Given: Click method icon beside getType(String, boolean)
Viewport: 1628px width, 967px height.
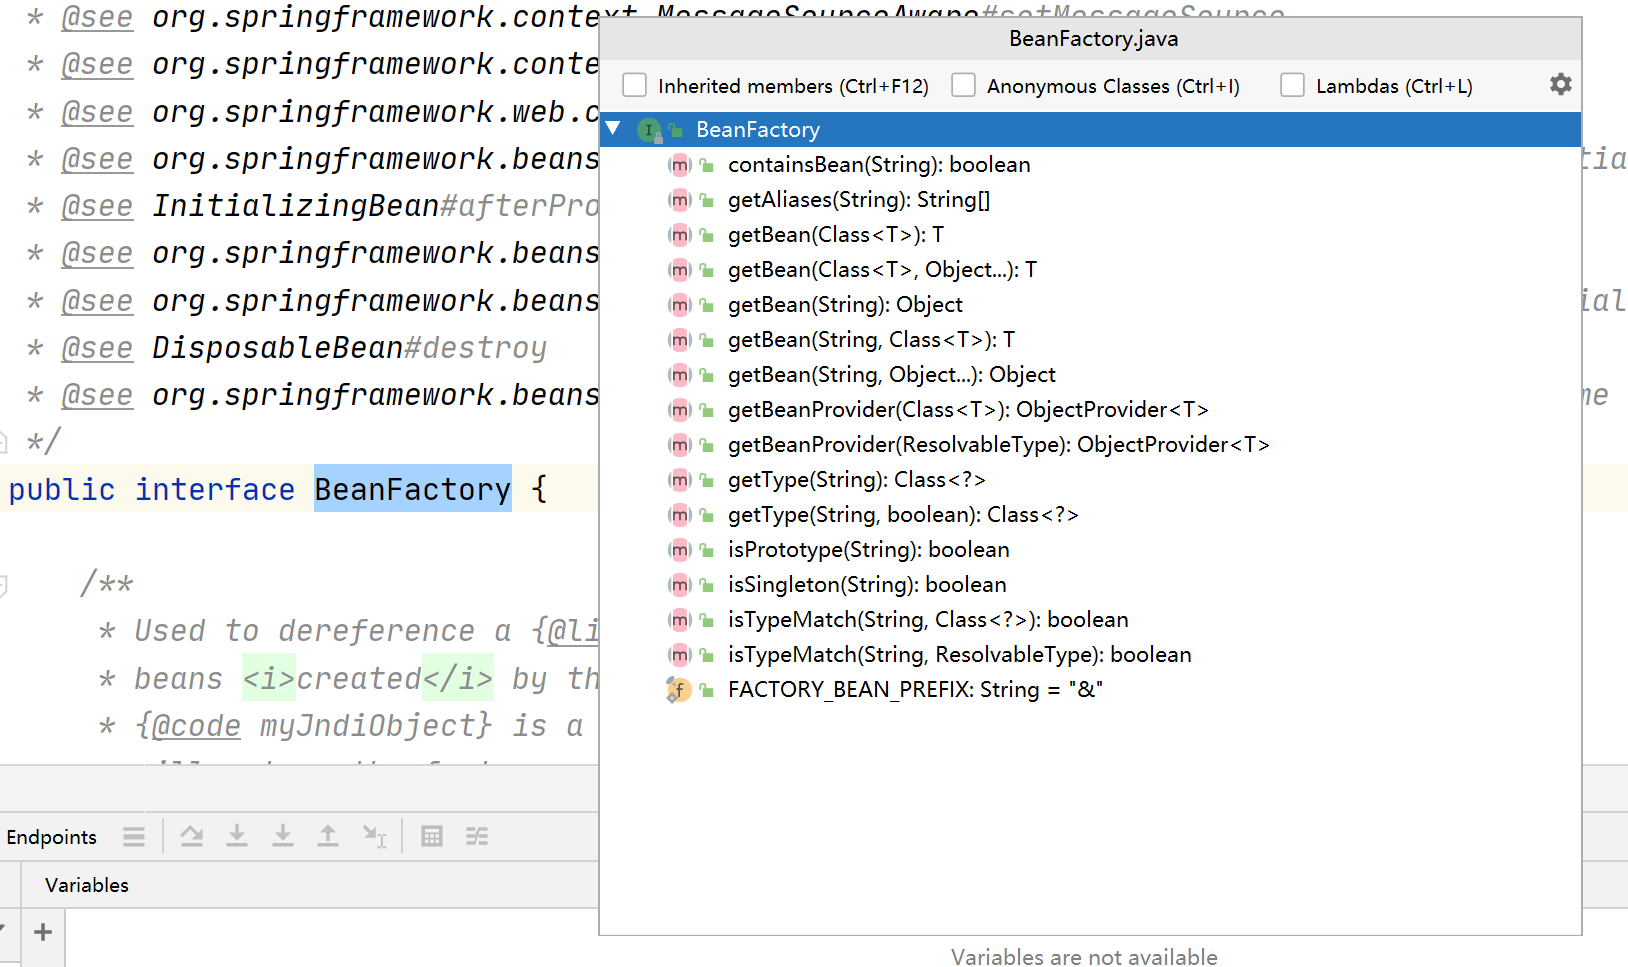Looking at the screenshot, I should (x=680, y=515).
